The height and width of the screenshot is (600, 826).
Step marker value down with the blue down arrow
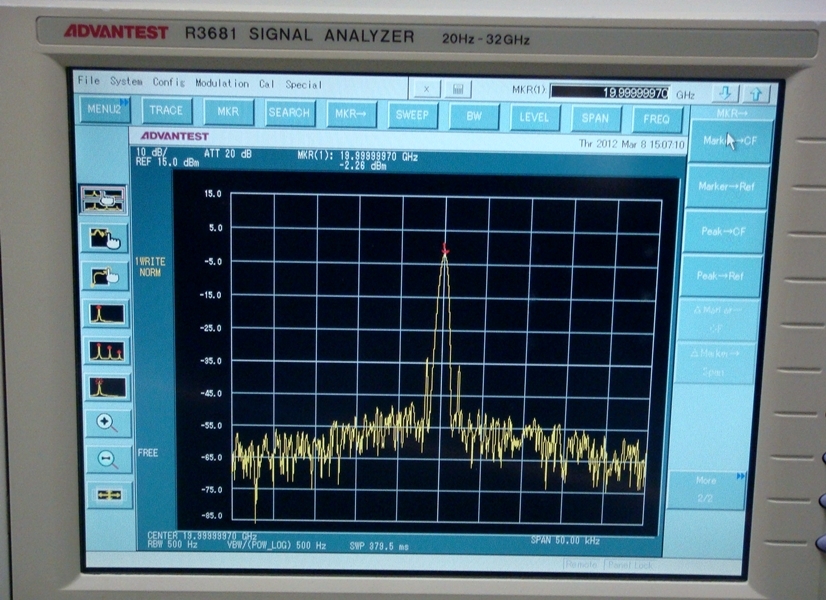pos(725,94)
